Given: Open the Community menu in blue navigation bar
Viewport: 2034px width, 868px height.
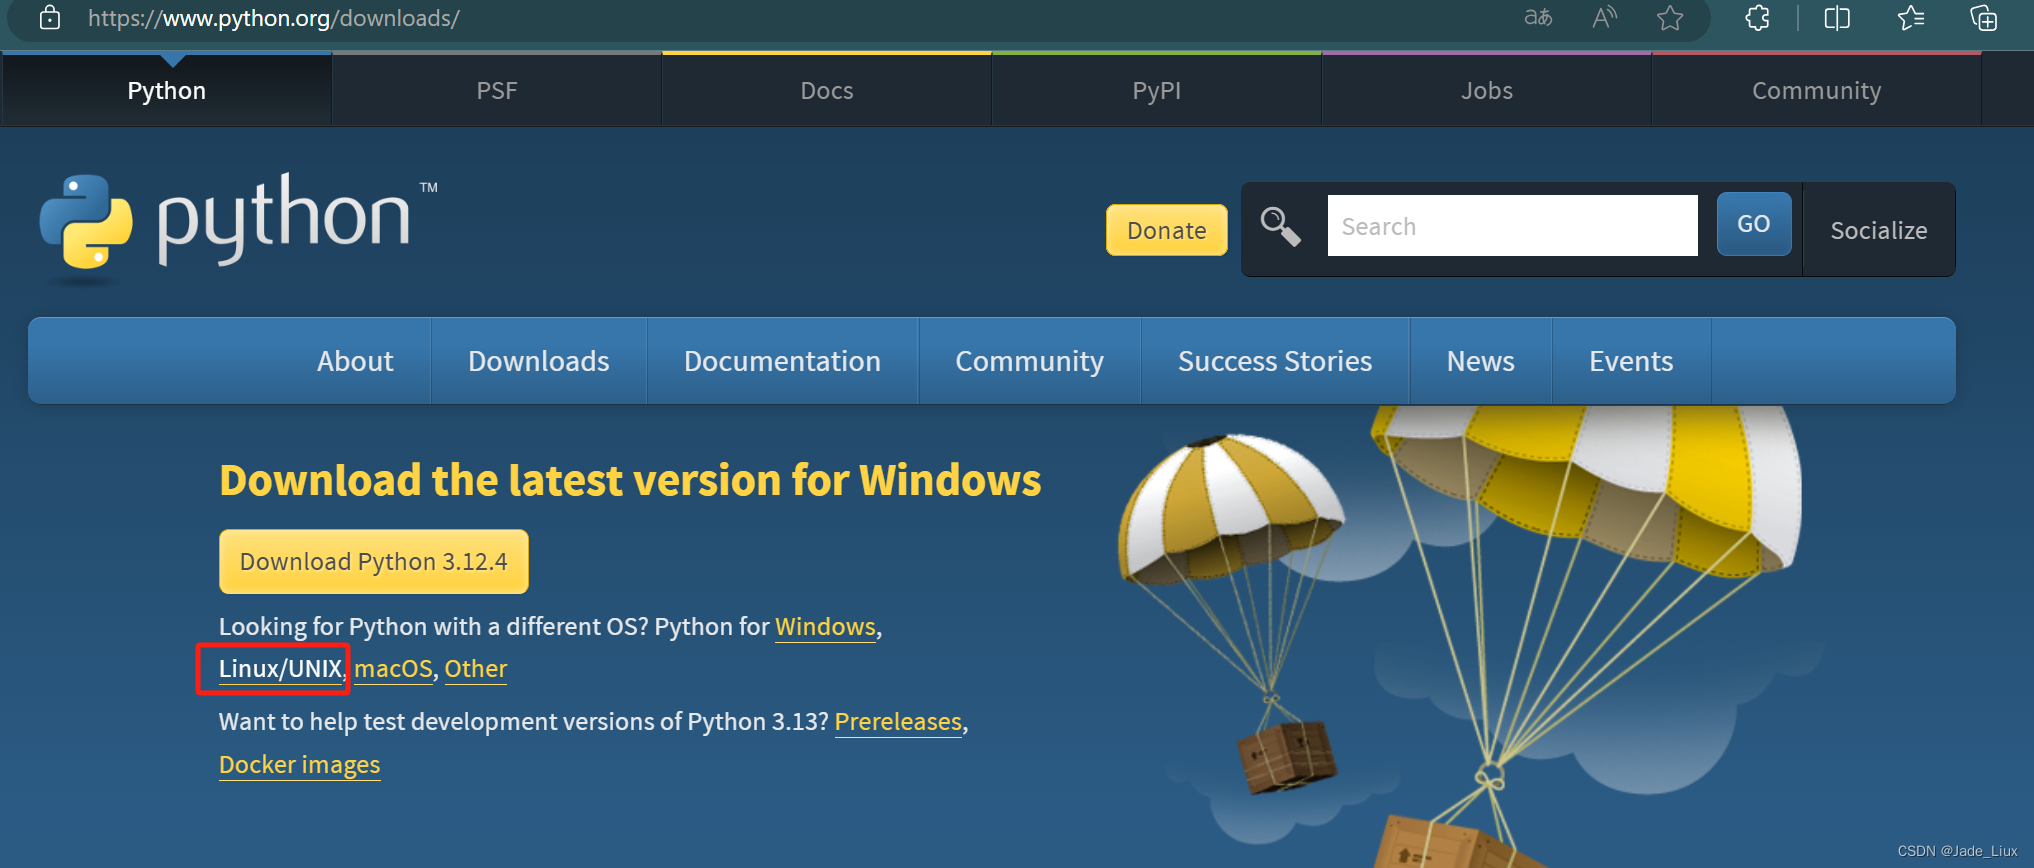Looking at the screenshot, I should coord(1030,361).
